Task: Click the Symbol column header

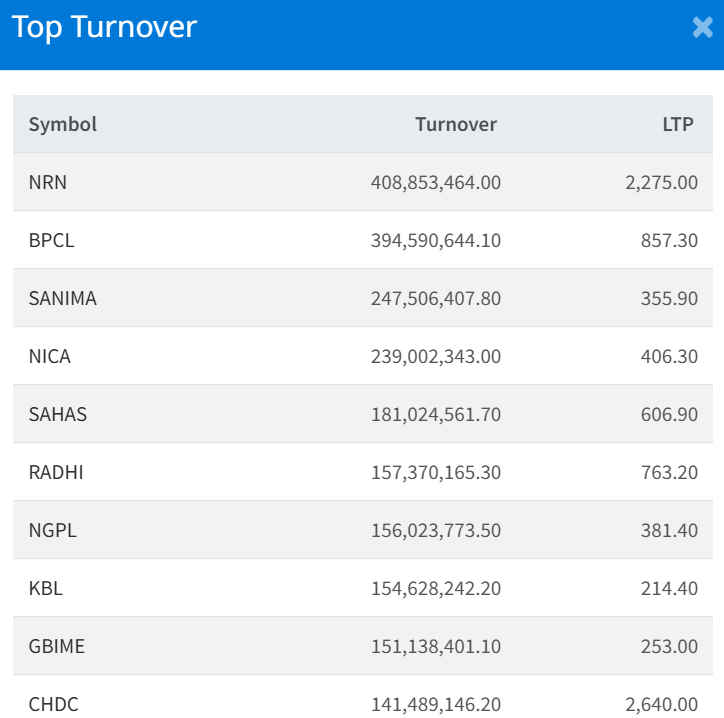Action: (63, 124)
